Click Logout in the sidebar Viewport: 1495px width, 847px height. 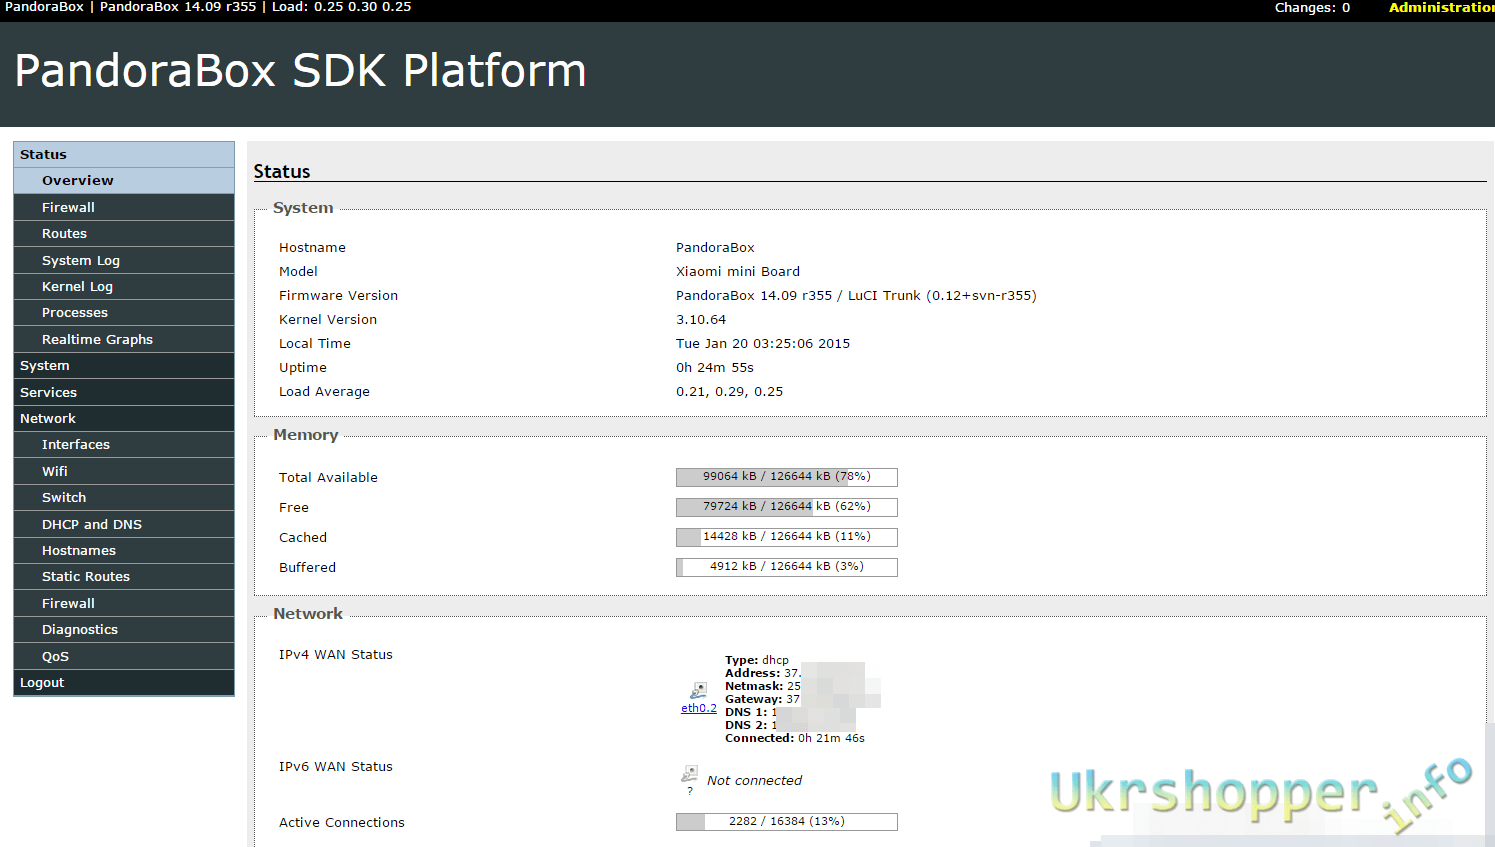pos(124,683)
